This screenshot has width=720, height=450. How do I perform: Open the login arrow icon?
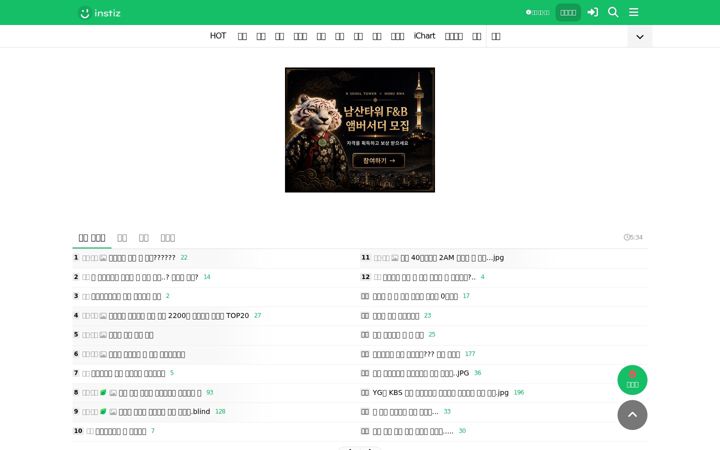[593, 12]
